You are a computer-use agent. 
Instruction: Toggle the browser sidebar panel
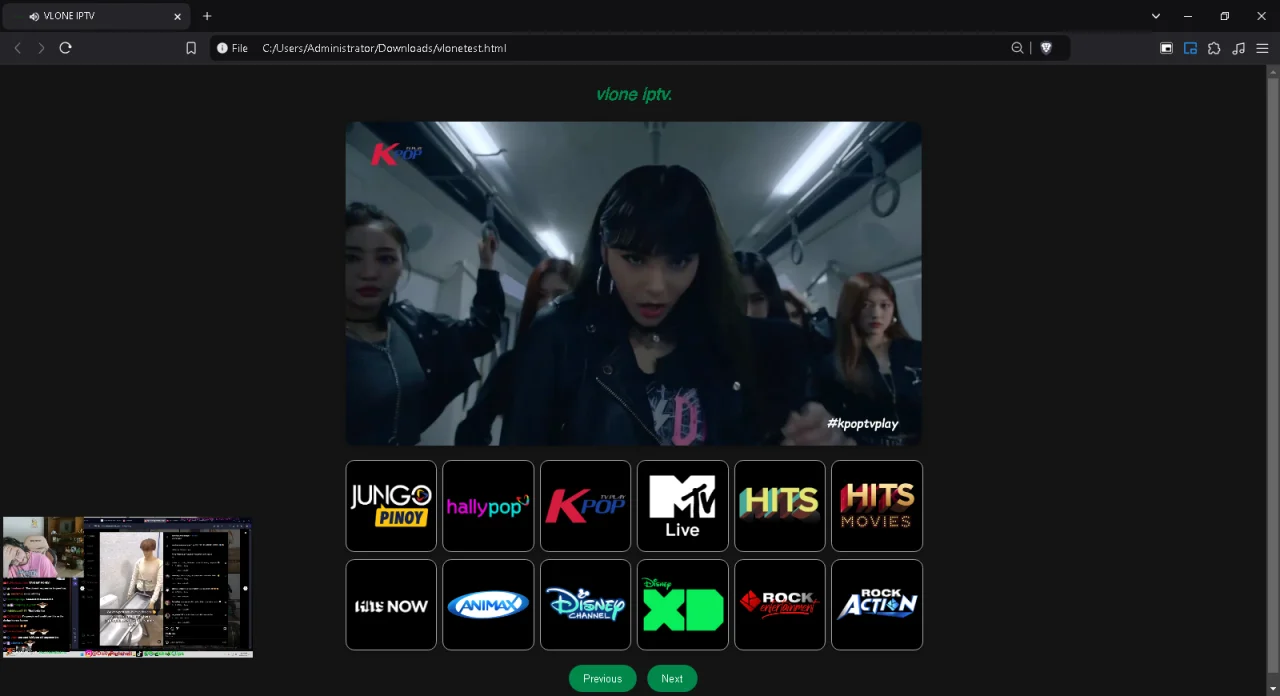(x=1166, y=48)
